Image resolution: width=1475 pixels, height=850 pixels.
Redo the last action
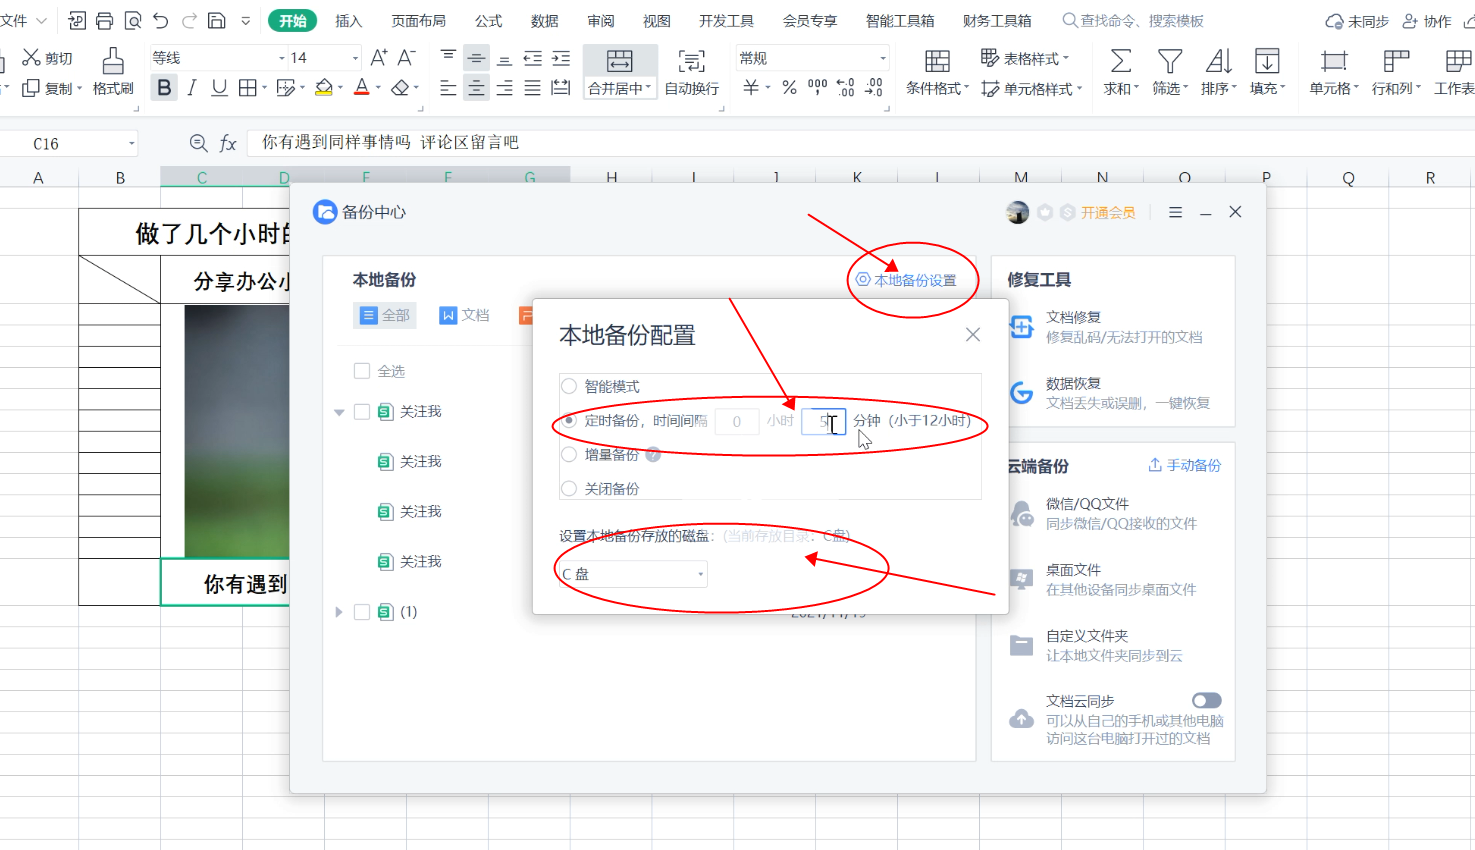[189, 20]
